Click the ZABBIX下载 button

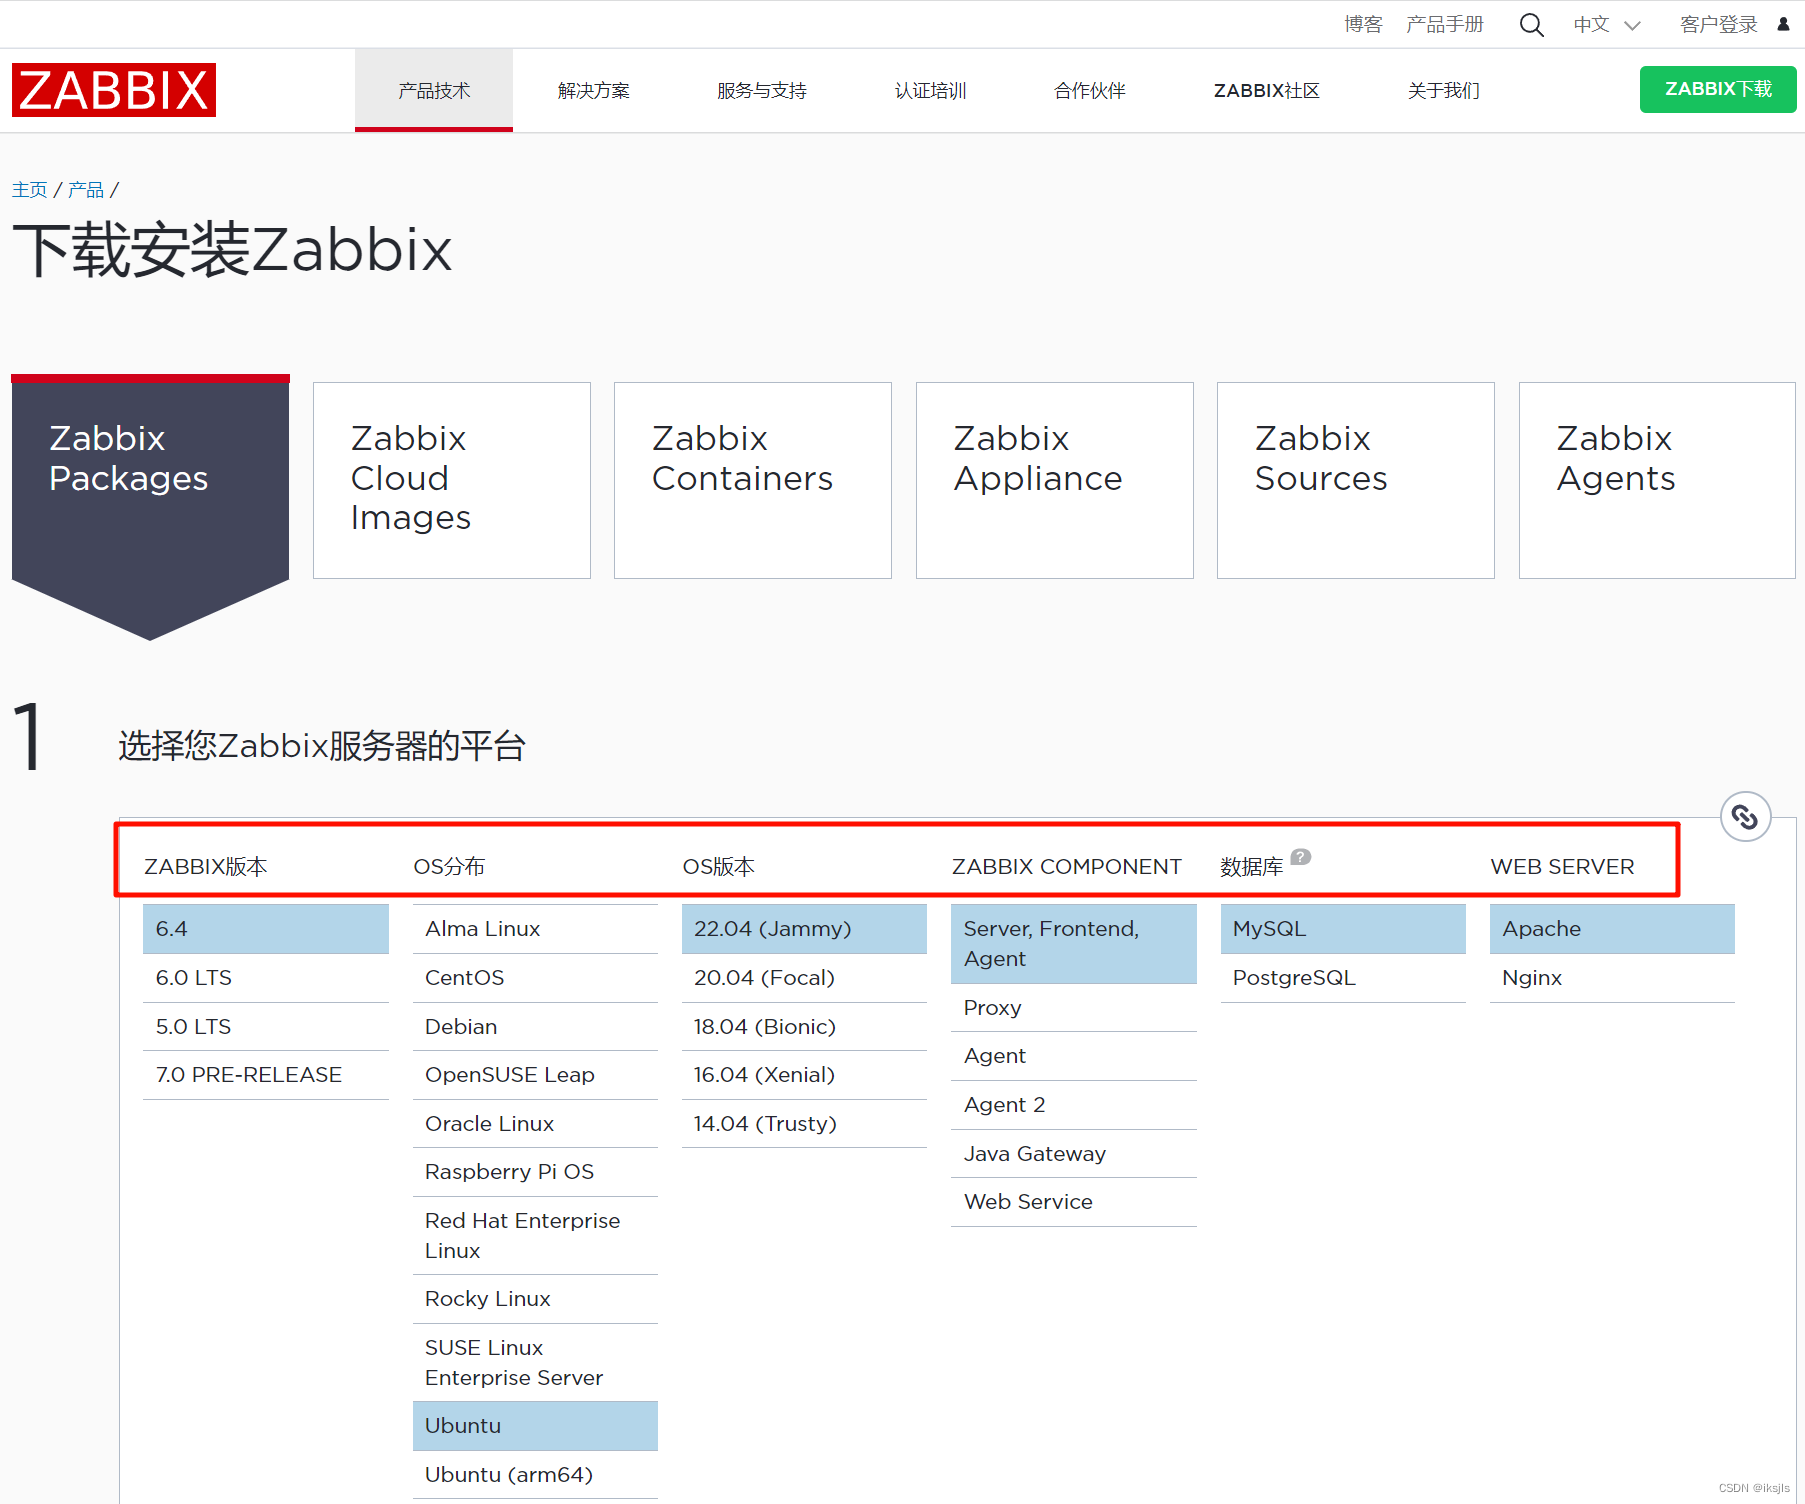[x=1717, y=89]
